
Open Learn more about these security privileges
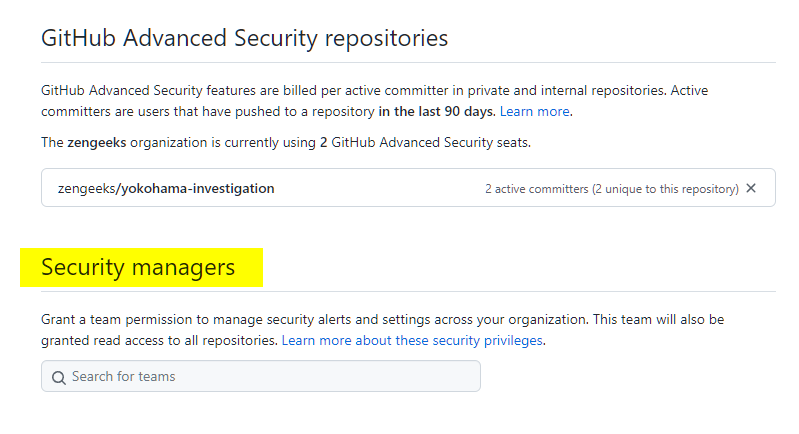pyautogui.click(x=412, y=341)
